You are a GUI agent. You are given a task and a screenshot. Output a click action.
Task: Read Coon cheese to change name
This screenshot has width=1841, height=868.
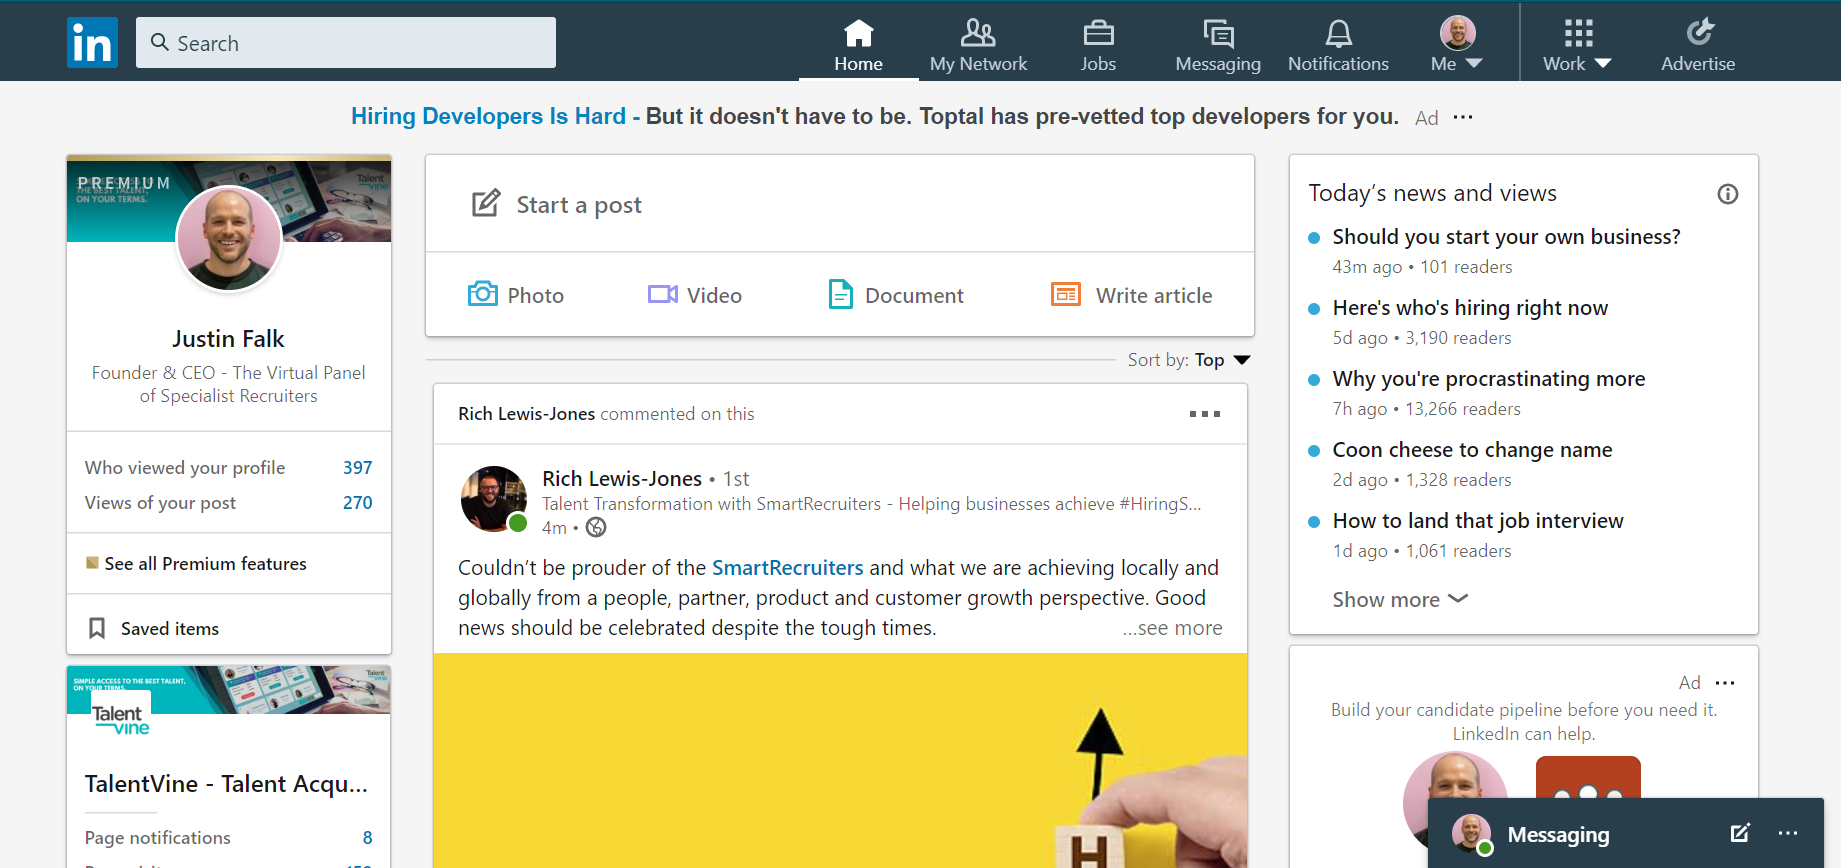[x=1472, y=450]
